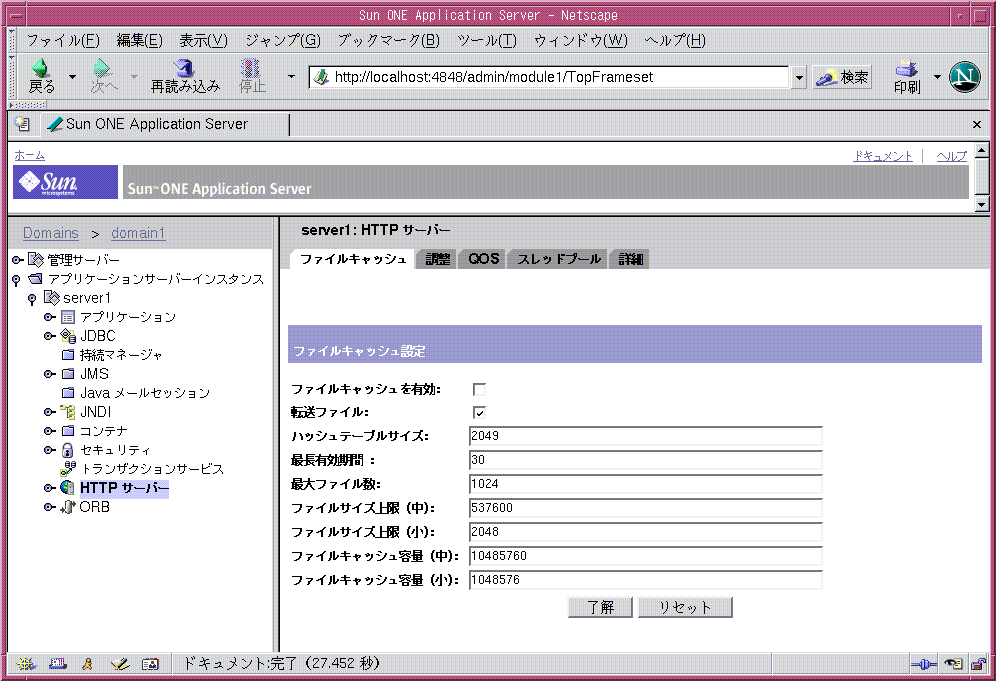996x681 pixels.
Task: Click the Netscape N logo icon
Action: click(964, 77)
